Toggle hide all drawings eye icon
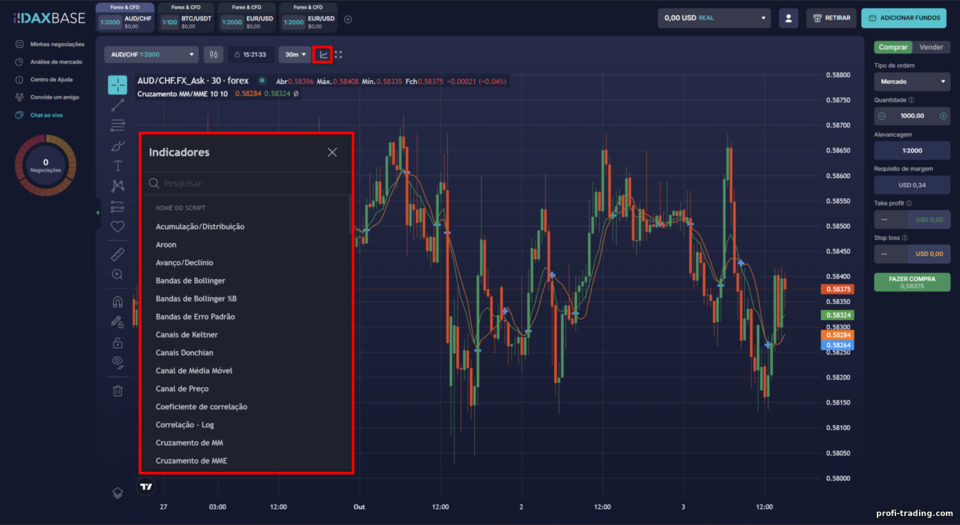960x525 pixels. [118, 363]
